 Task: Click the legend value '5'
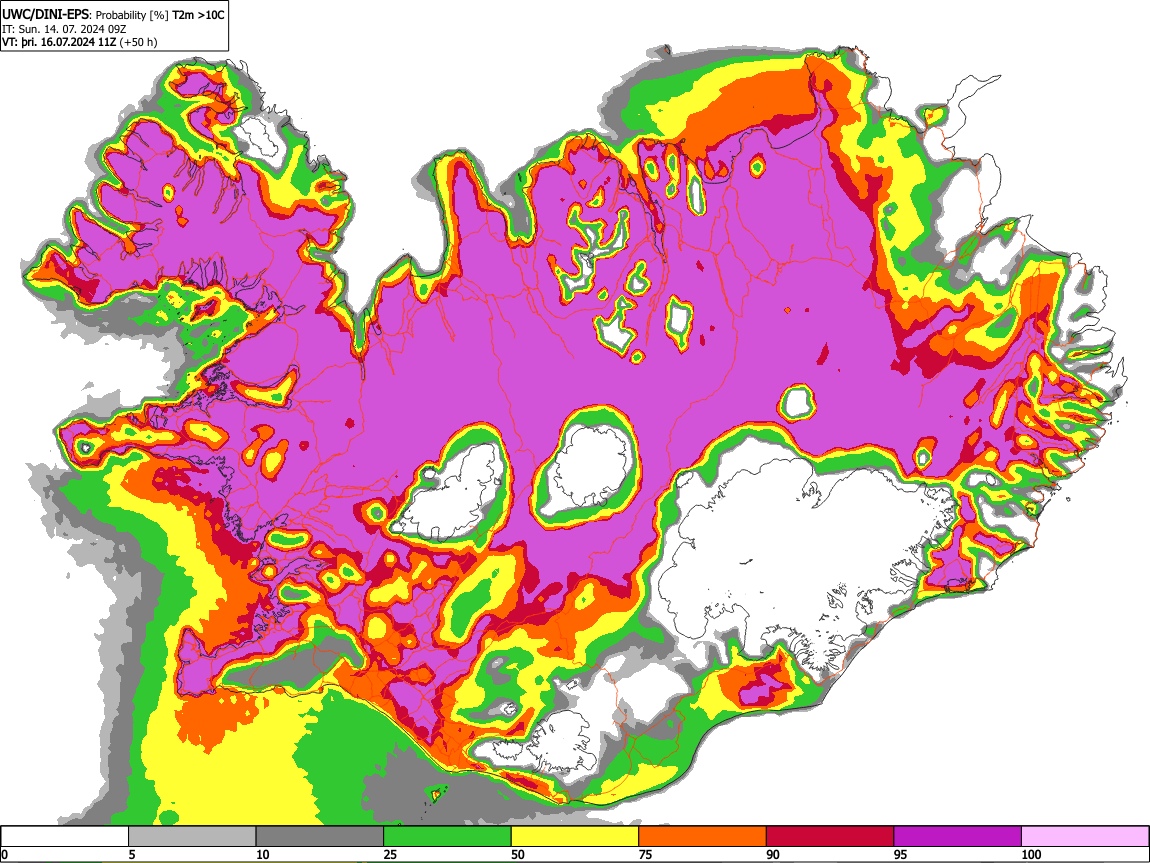click(133, 854)
